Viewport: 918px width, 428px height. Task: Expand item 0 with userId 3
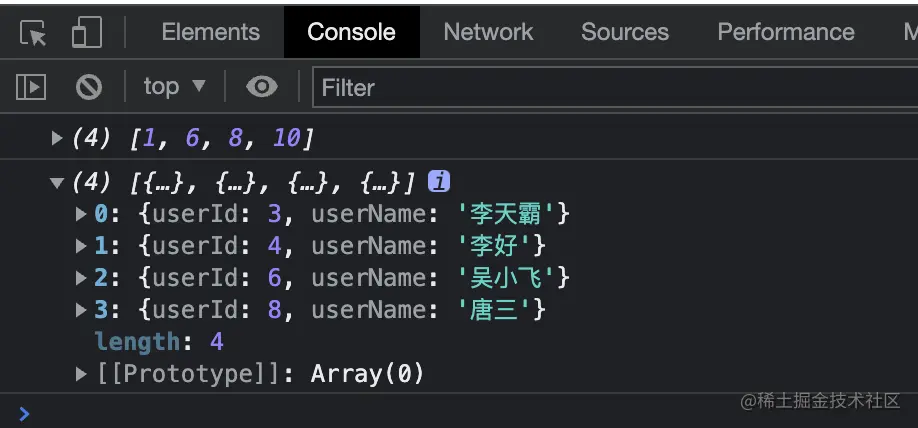coord(81,214)
